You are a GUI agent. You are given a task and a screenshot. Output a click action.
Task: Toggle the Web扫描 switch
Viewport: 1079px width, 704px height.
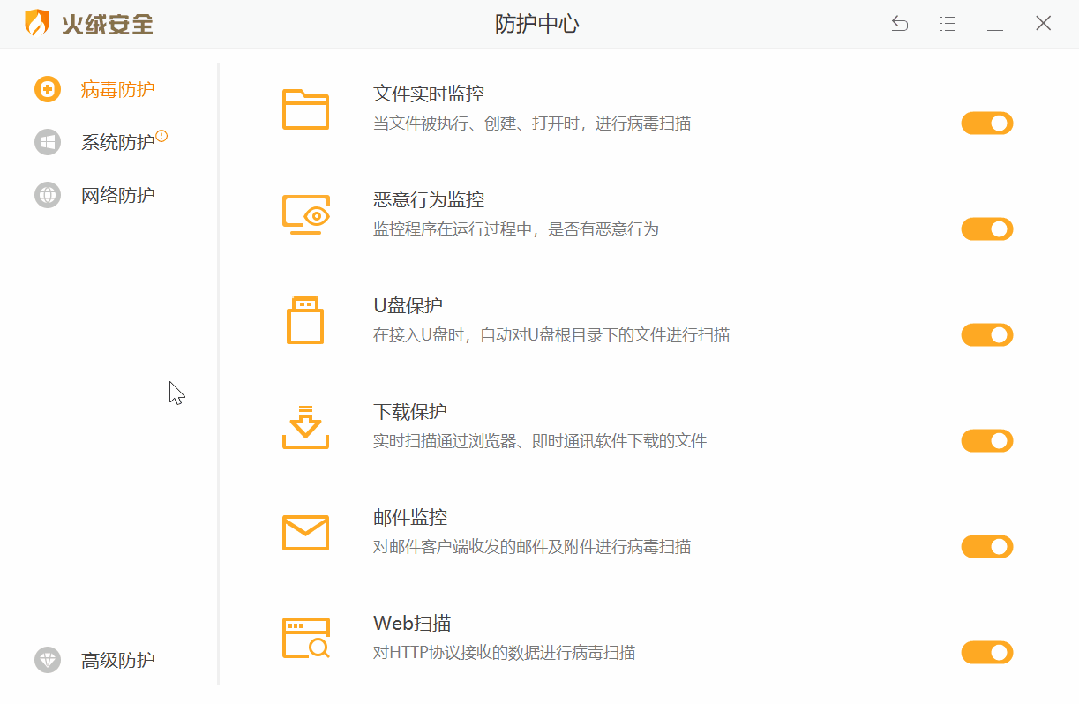click(987, 652)
